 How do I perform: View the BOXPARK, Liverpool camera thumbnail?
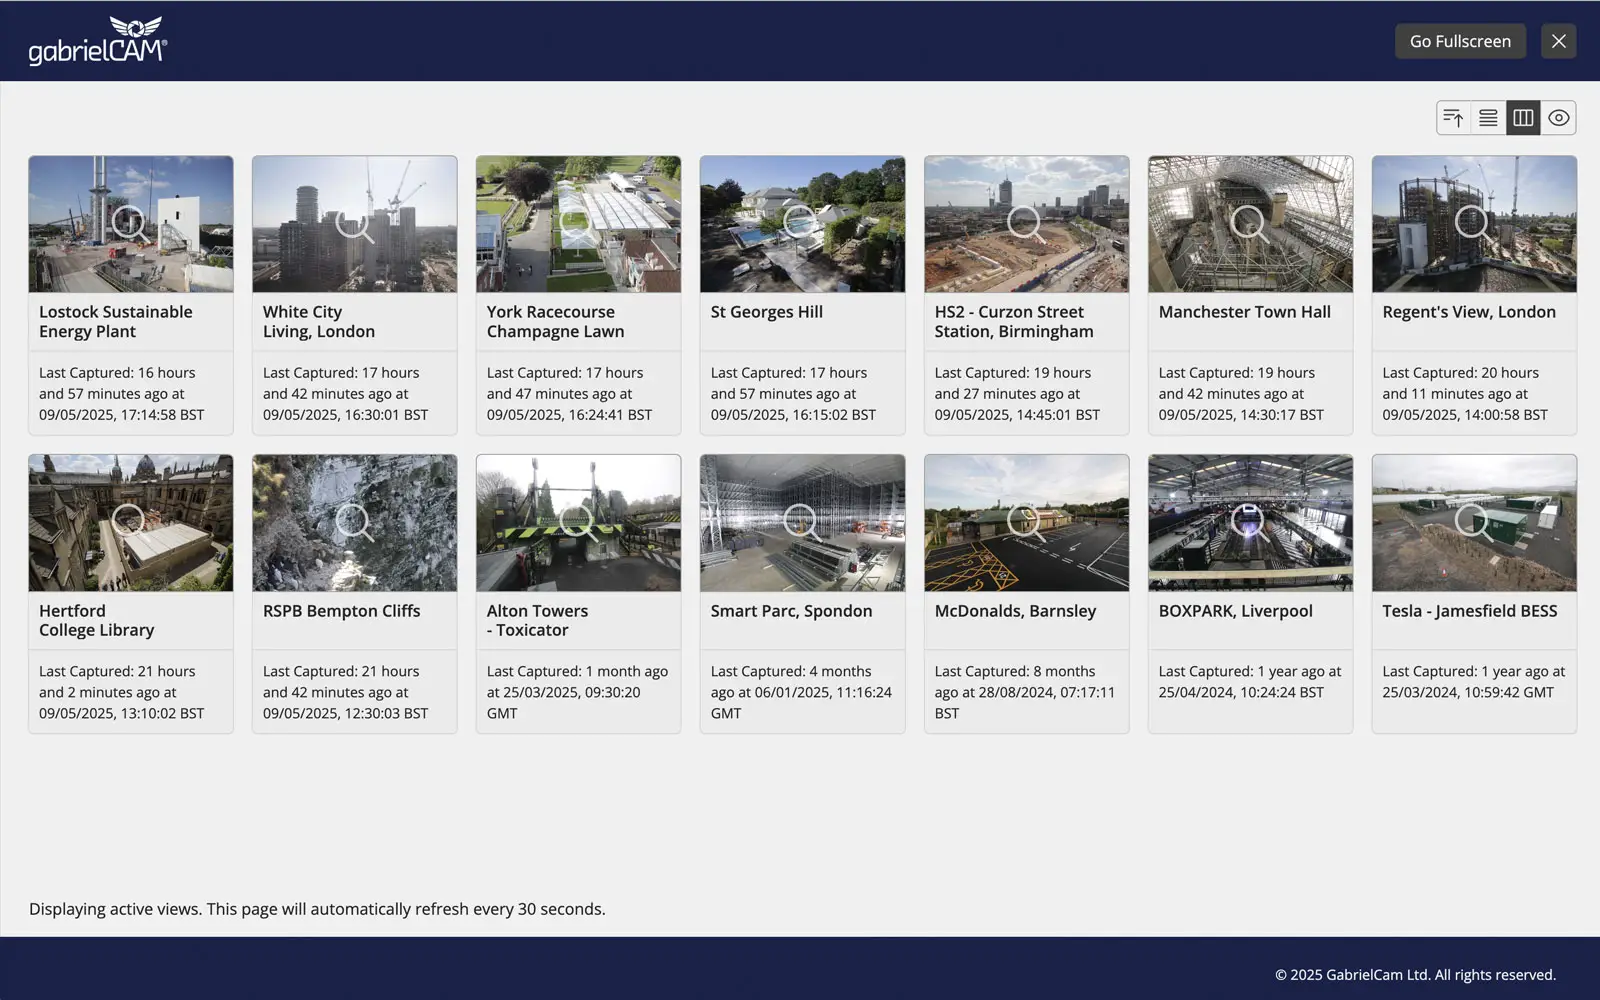pos(1250,523)
